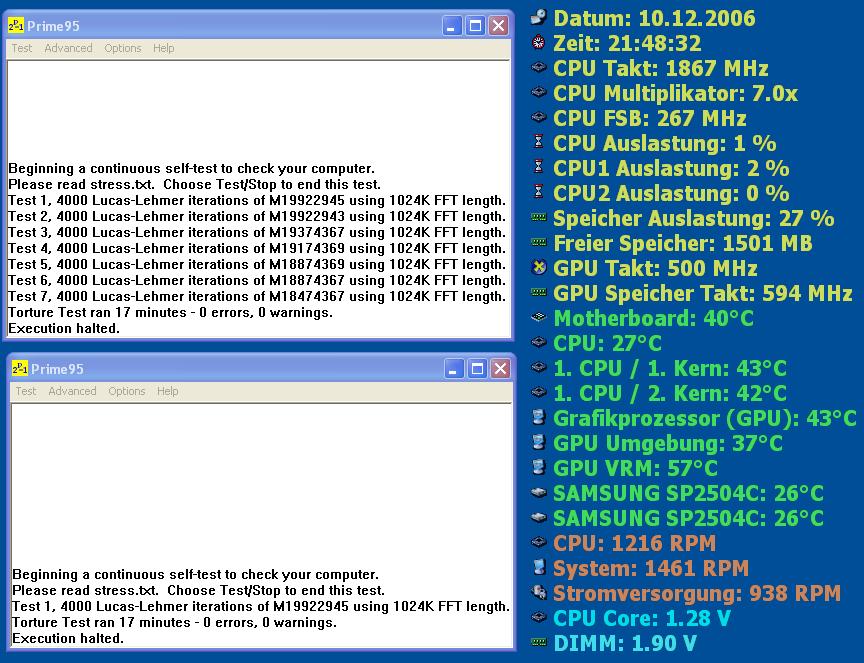Select 'Datum: 10.12.2006' sensor text
Screen dimensions: 864x663
coord(654,18)
